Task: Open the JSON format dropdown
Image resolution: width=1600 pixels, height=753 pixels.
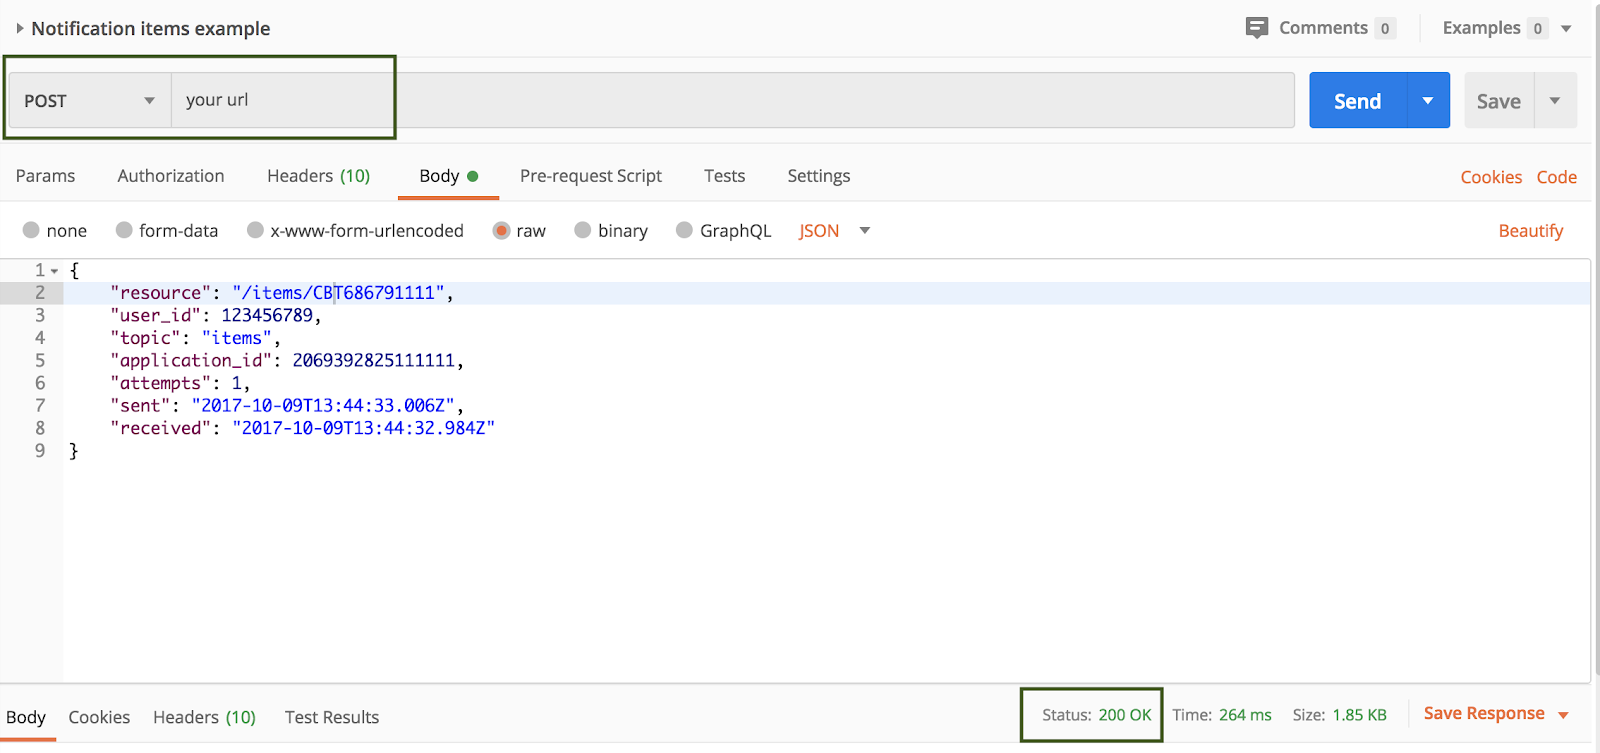Action: coord(834,231)
